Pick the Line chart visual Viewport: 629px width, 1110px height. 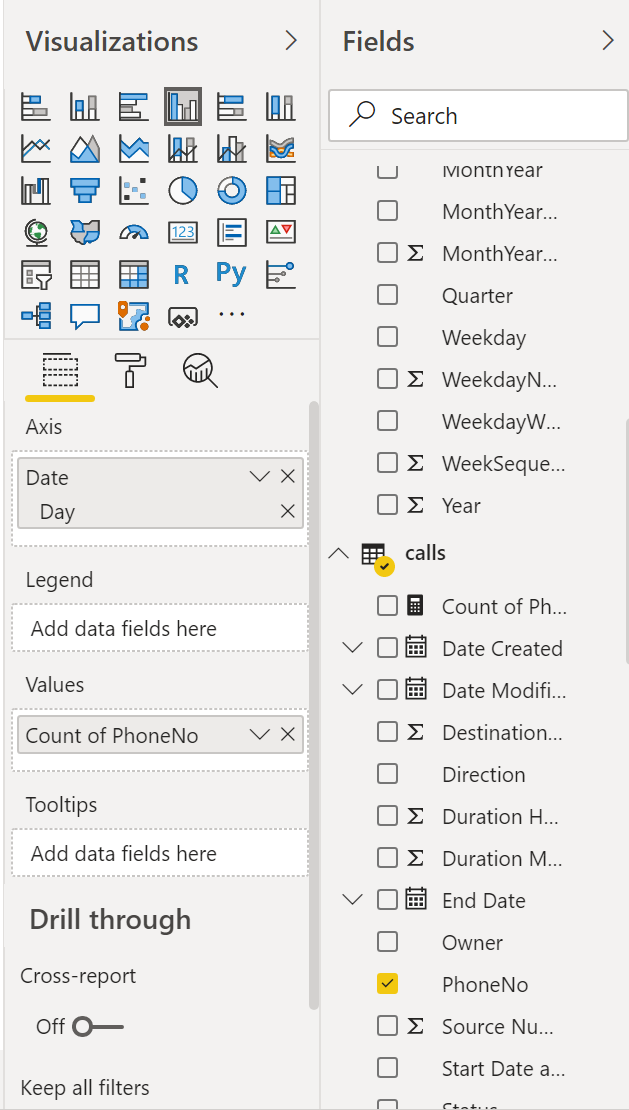point(35,149)
